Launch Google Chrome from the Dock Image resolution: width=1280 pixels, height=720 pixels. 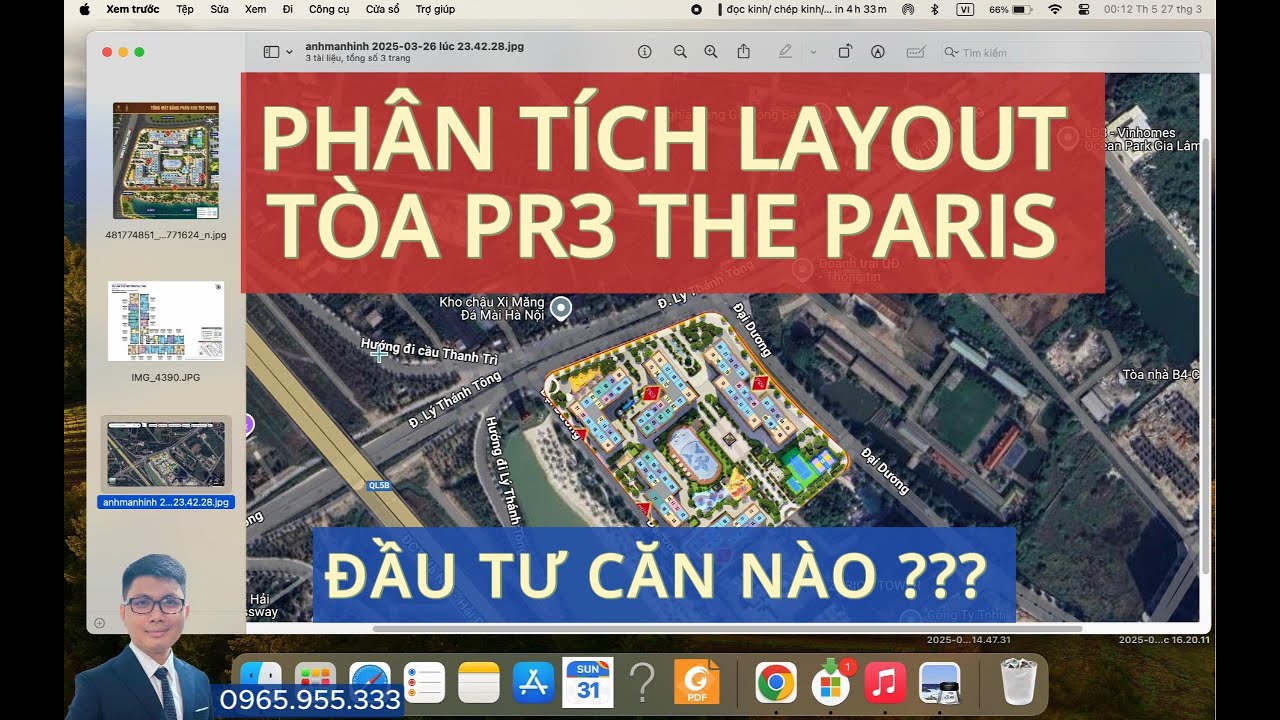click(776, 683)
